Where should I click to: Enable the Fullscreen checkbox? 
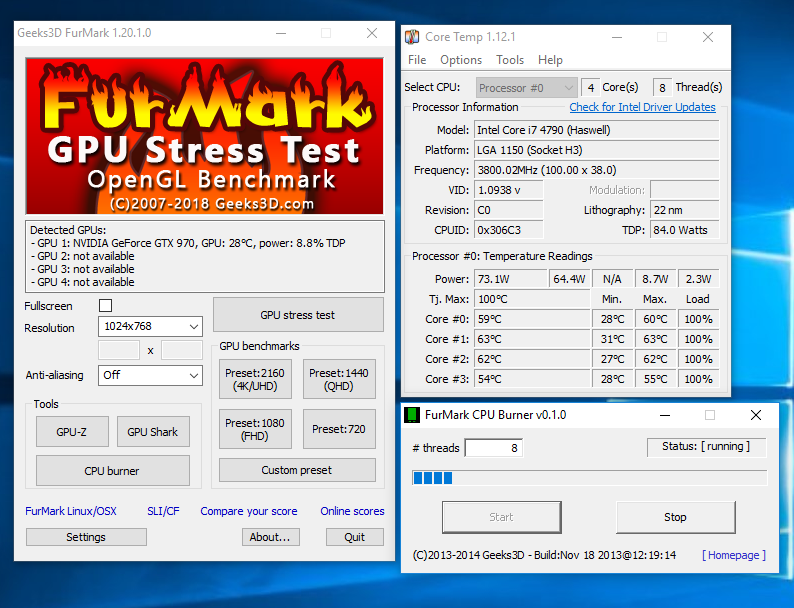pos(106,305)
